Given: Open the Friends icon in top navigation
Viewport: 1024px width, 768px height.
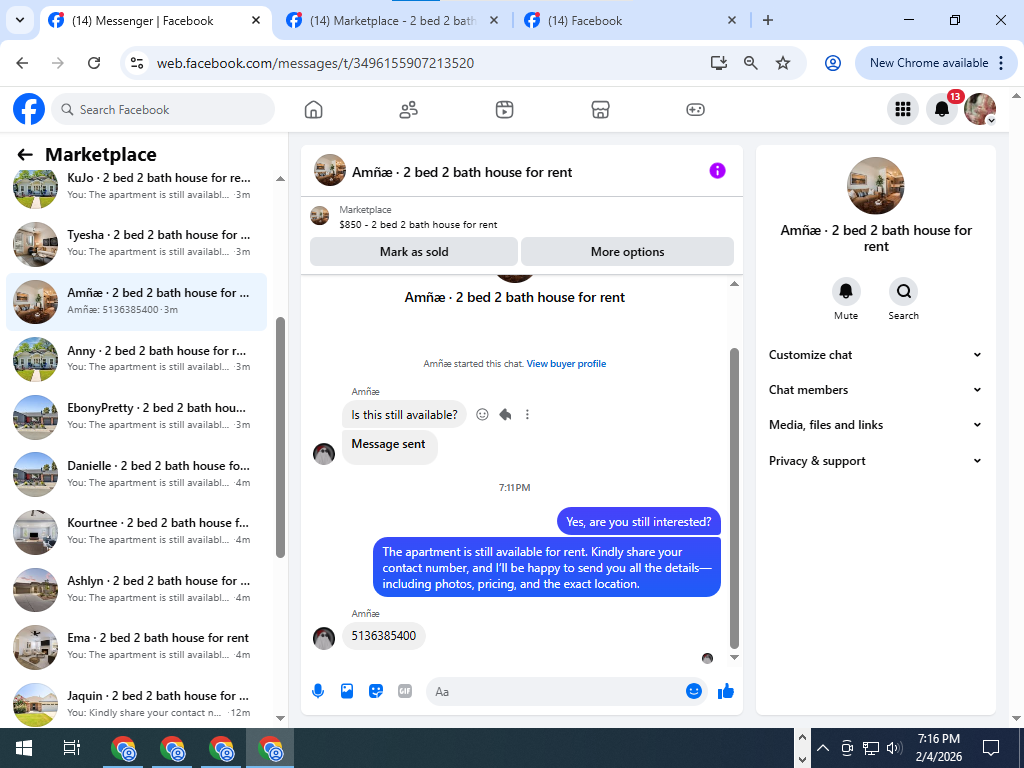Looking at the screenshot, I should click(409, 110).
